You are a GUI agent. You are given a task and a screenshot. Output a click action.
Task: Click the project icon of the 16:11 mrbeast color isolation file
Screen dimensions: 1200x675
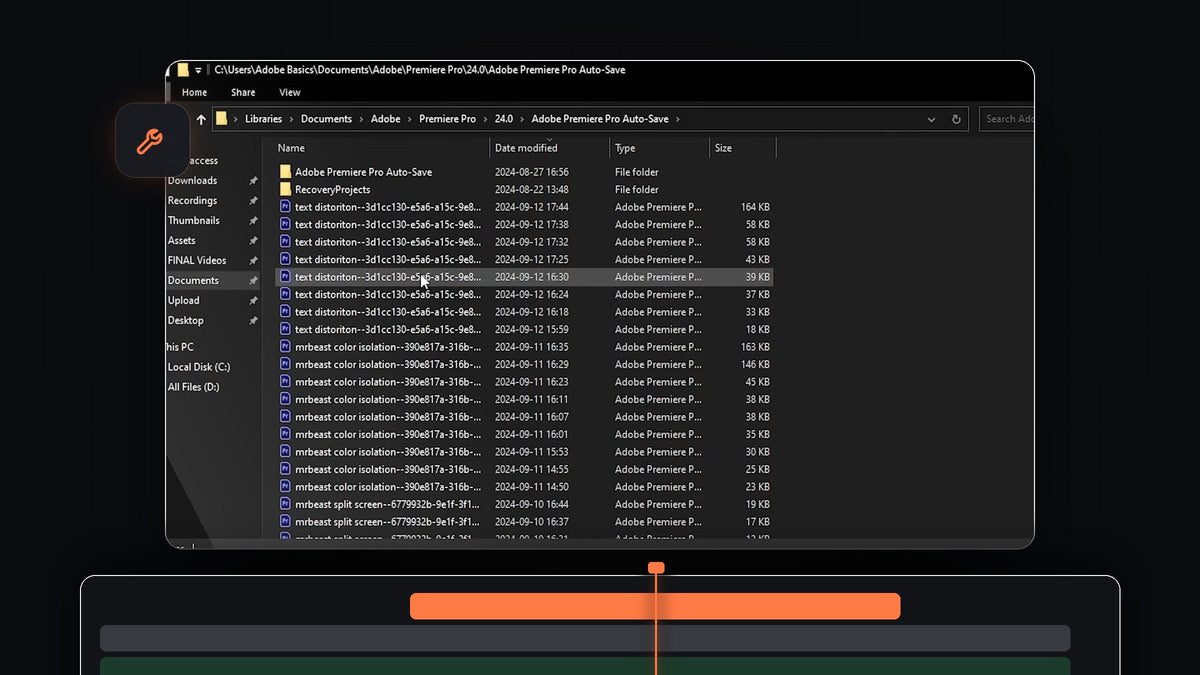(285, 399)
